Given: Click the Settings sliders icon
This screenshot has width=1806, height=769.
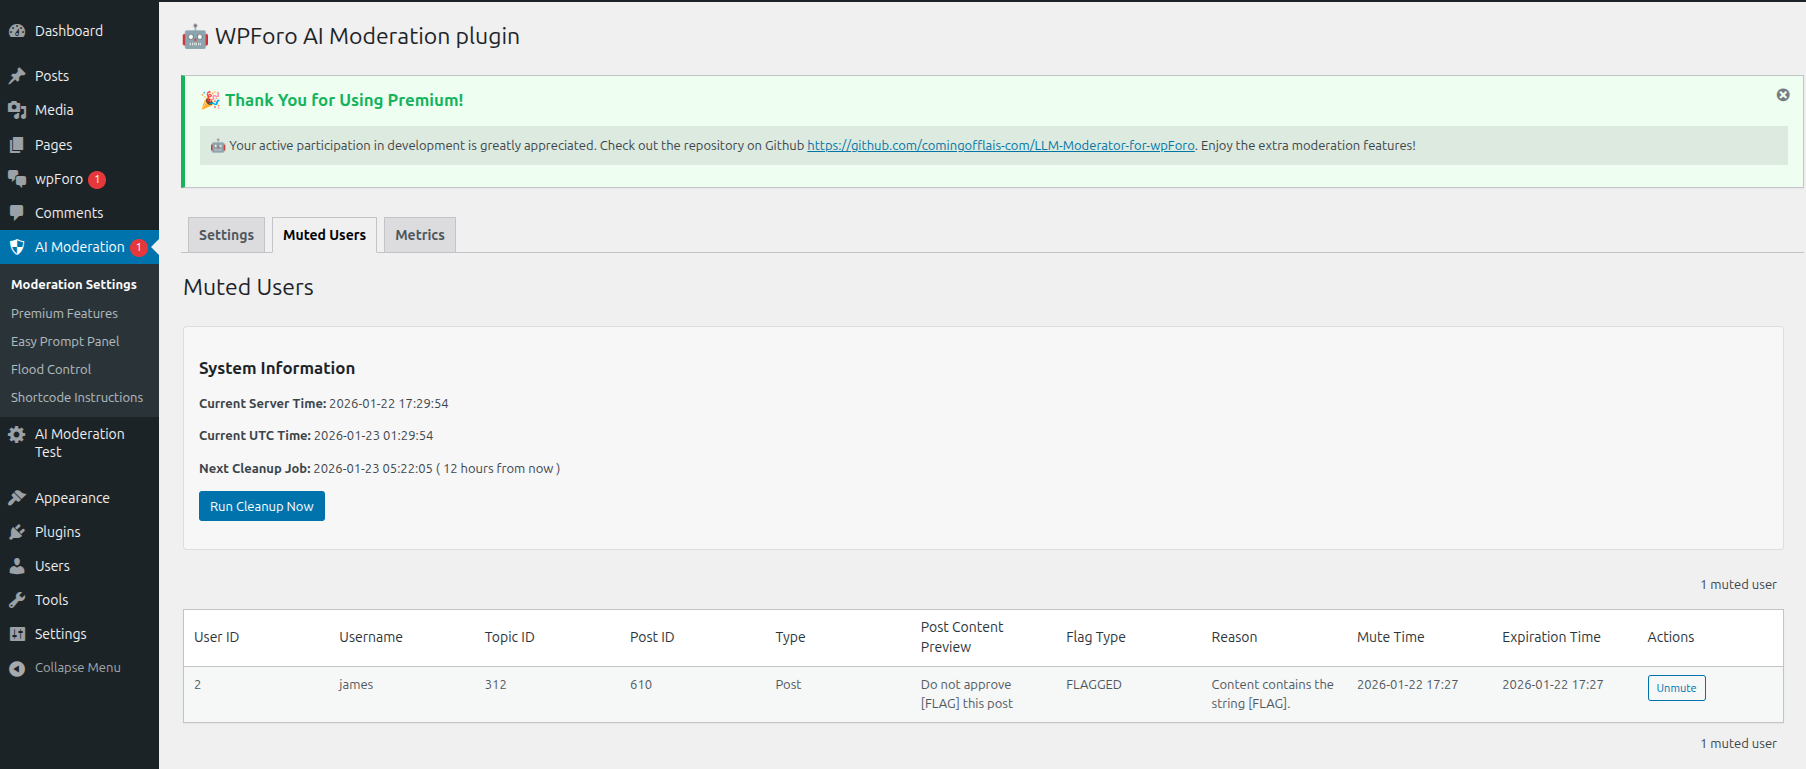Looking at the screenshot, I should [x=17, y=634].
